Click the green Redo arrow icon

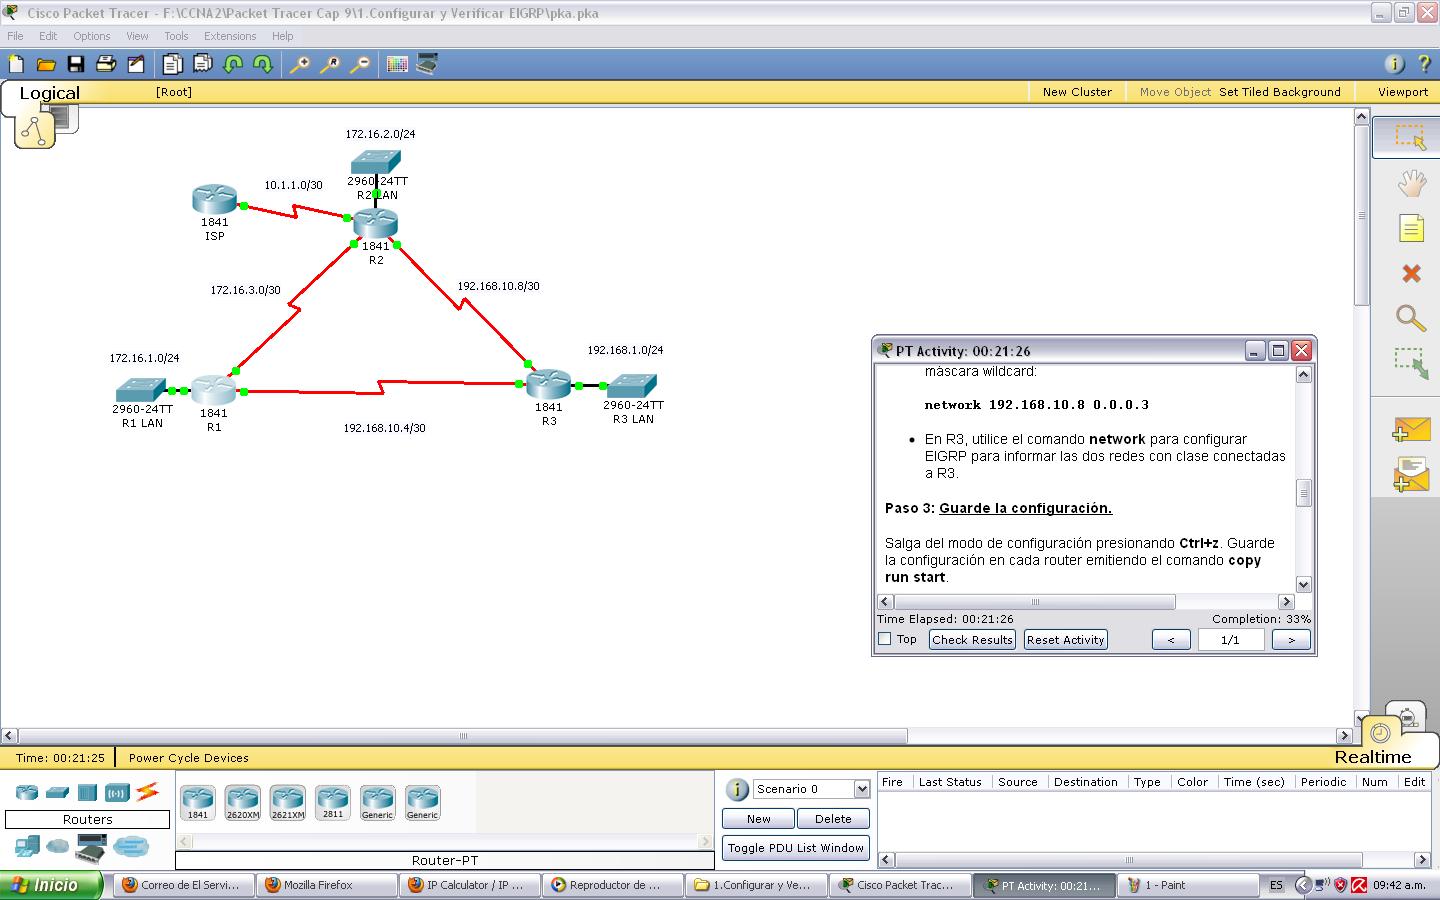tap(263, 64)
